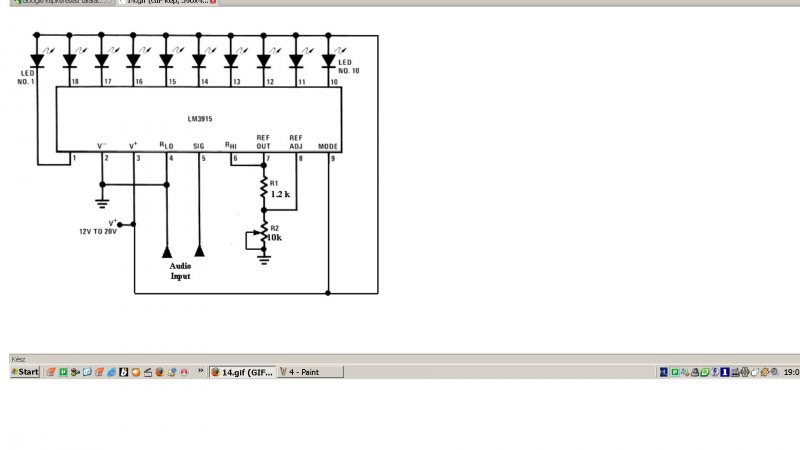Image resolution: width=800 pixels, height=450 pixels.
Task: Click the system tray clock
Action: pos(791,372)
